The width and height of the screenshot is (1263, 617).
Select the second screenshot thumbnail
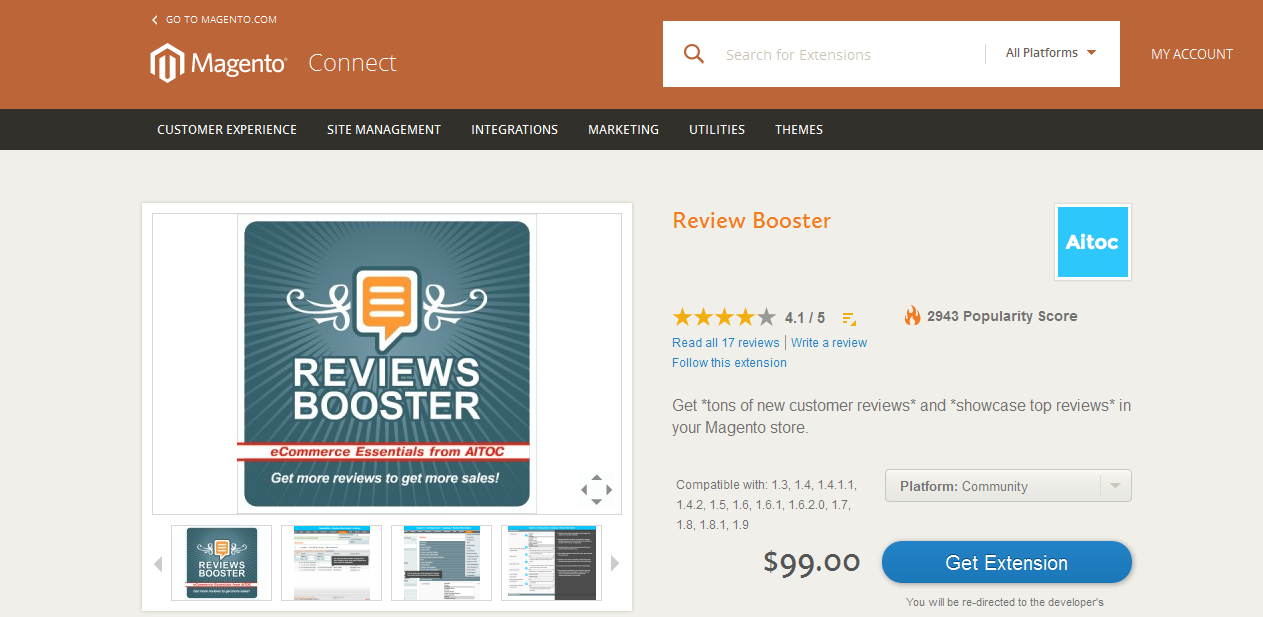point(331,563)
